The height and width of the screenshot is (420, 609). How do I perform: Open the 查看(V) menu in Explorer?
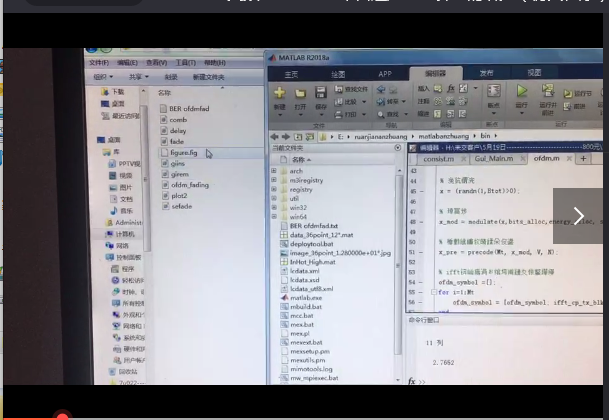tap(156, 63)
